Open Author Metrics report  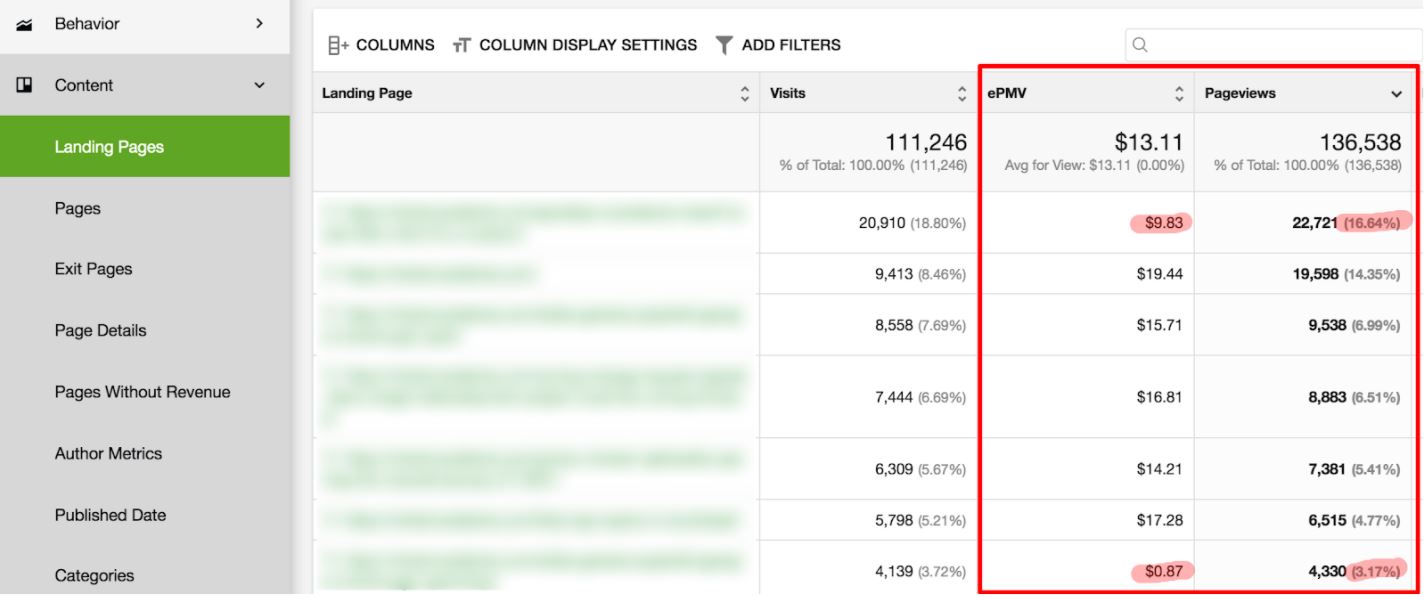108,453
